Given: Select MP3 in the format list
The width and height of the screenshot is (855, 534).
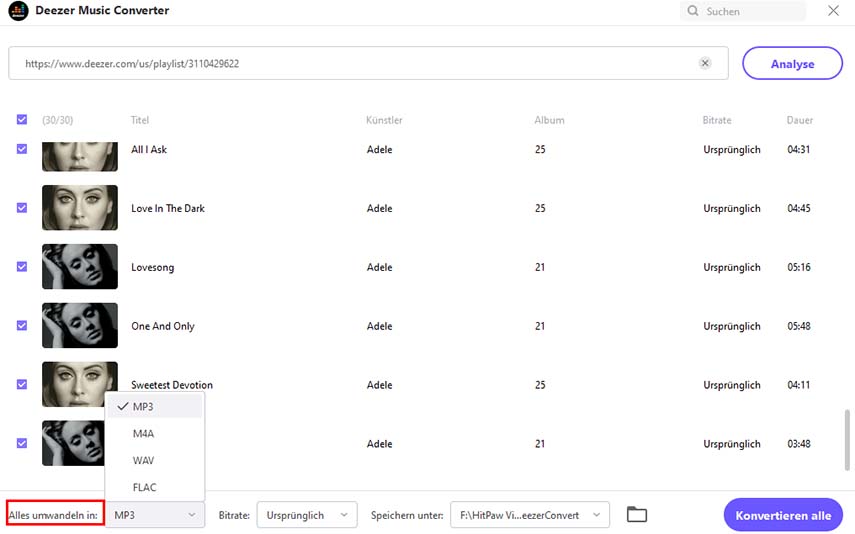Looking at the screenshot, I should (155, 407).
